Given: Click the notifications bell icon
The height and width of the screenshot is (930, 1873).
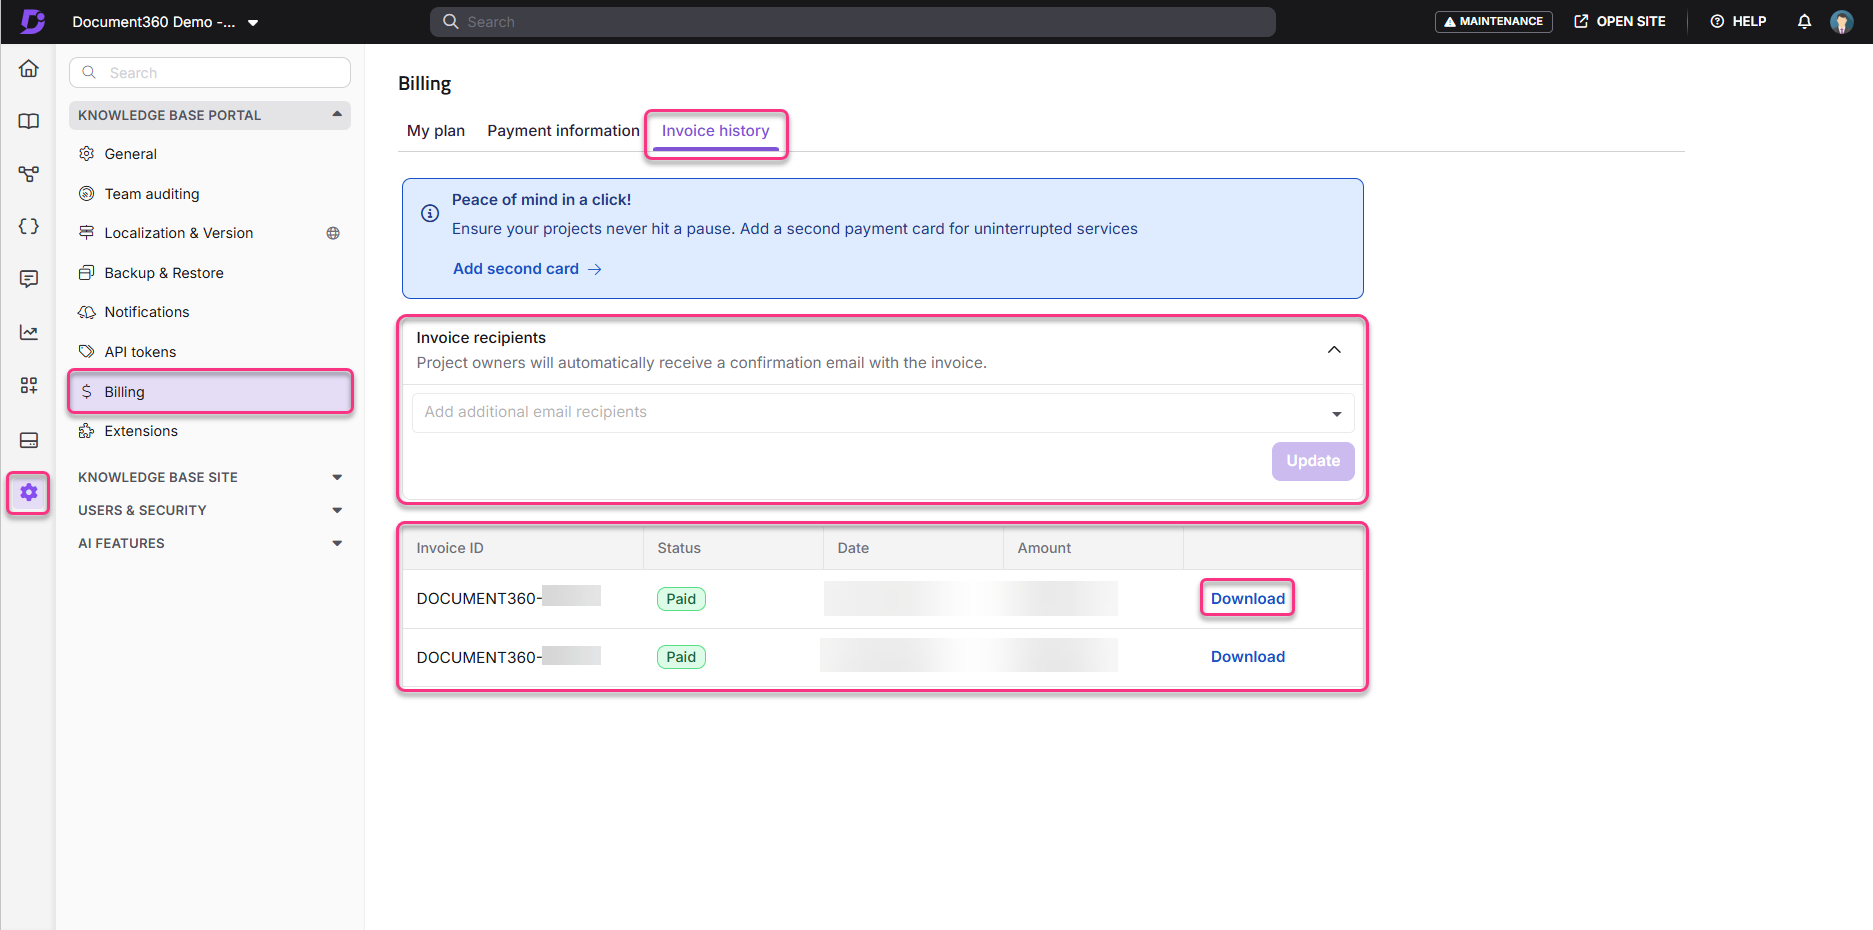Looking at the screenshot, I should point(1804,21).
